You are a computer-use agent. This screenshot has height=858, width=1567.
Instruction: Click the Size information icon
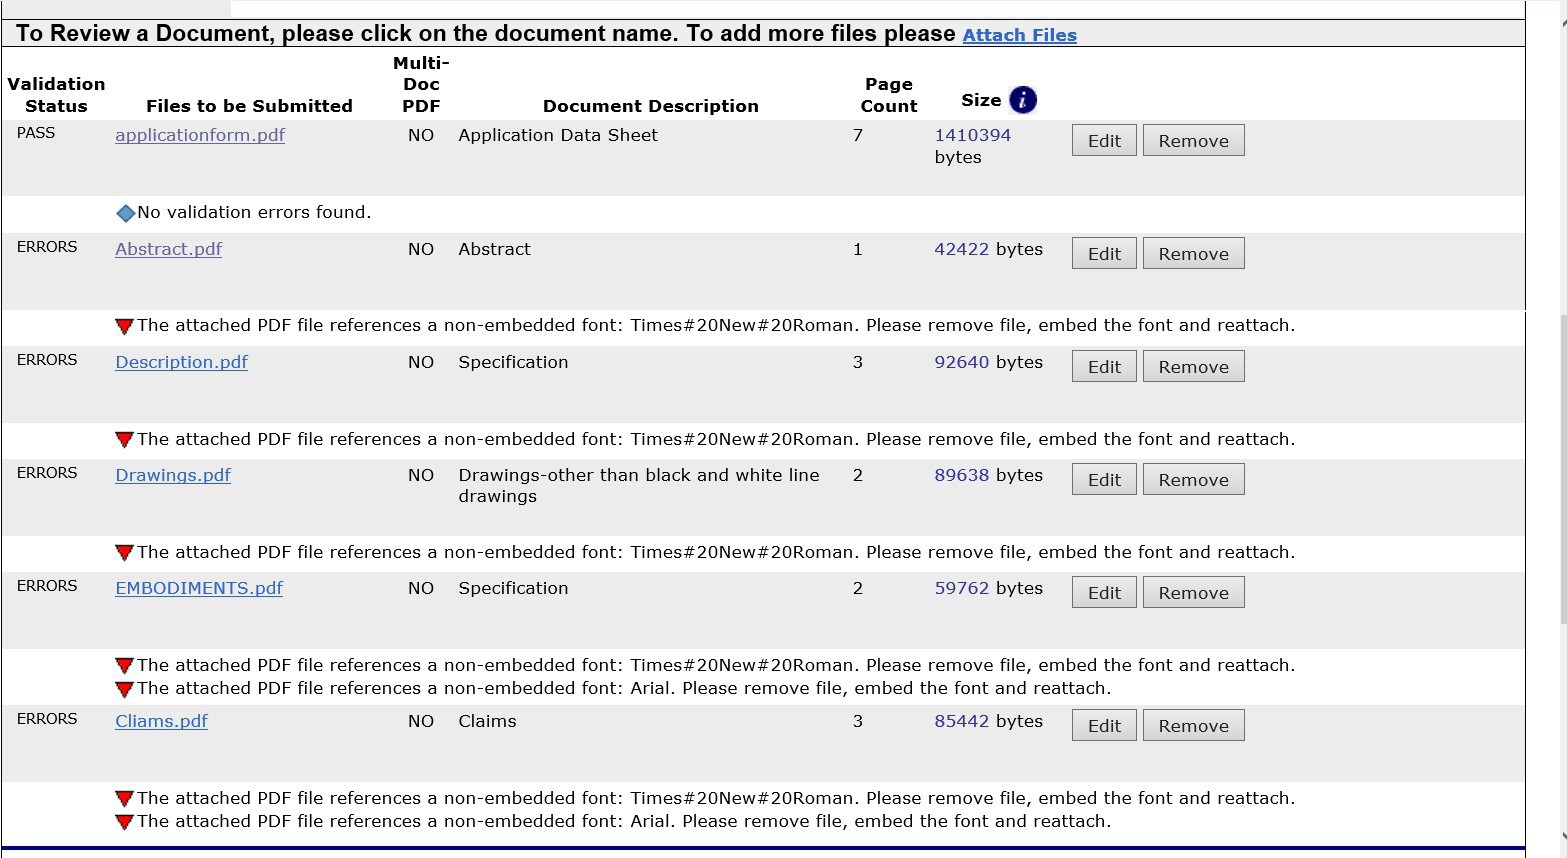tap(1023, 100)
